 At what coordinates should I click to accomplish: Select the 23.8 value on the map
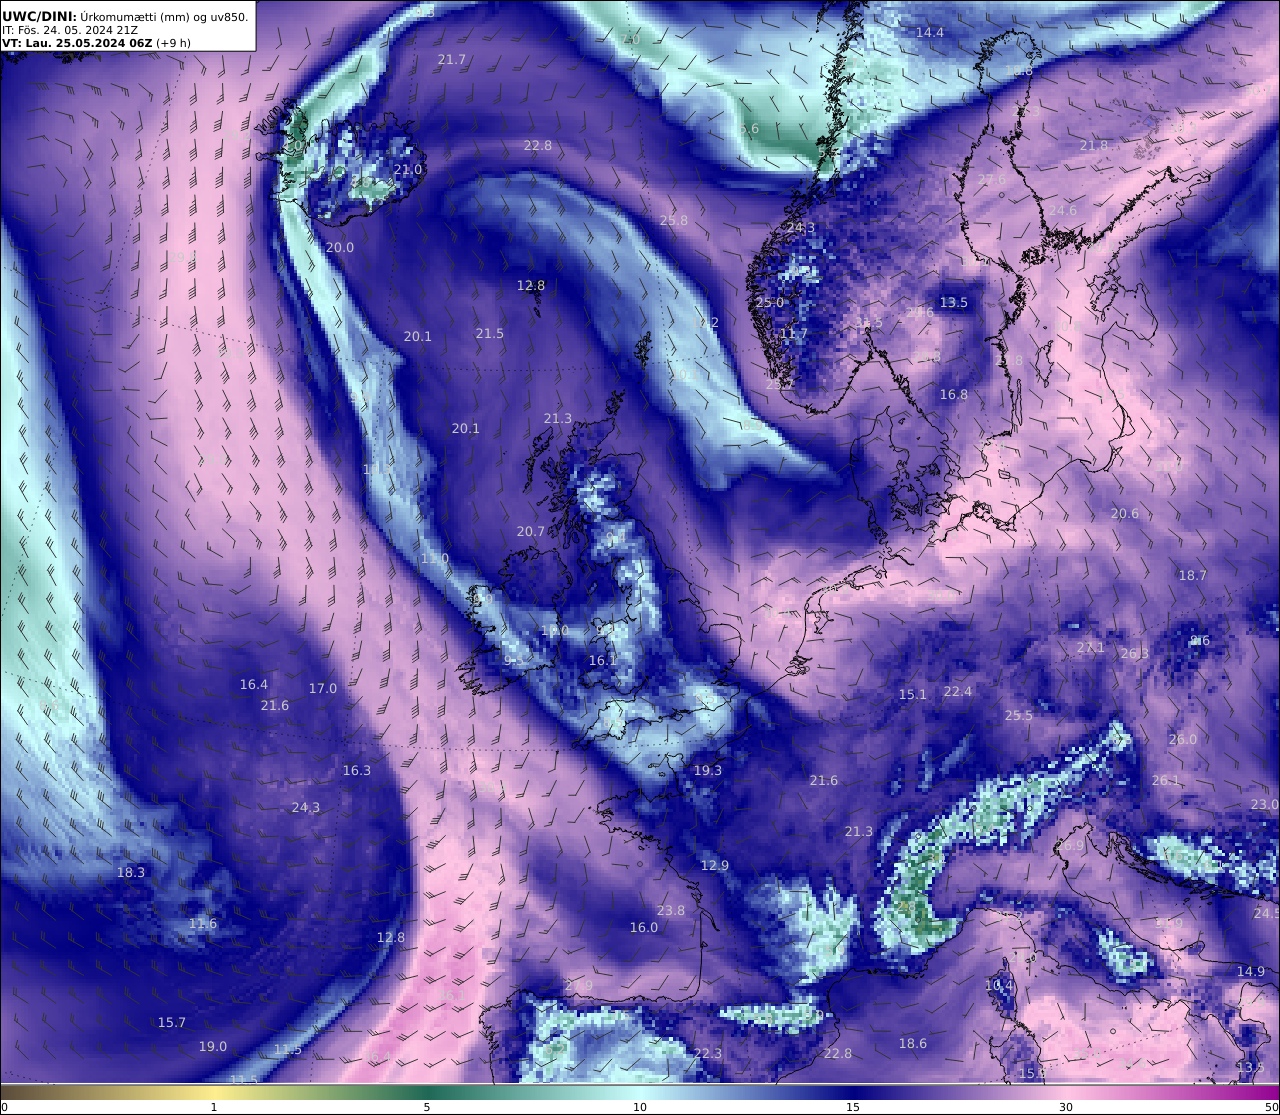671,910
